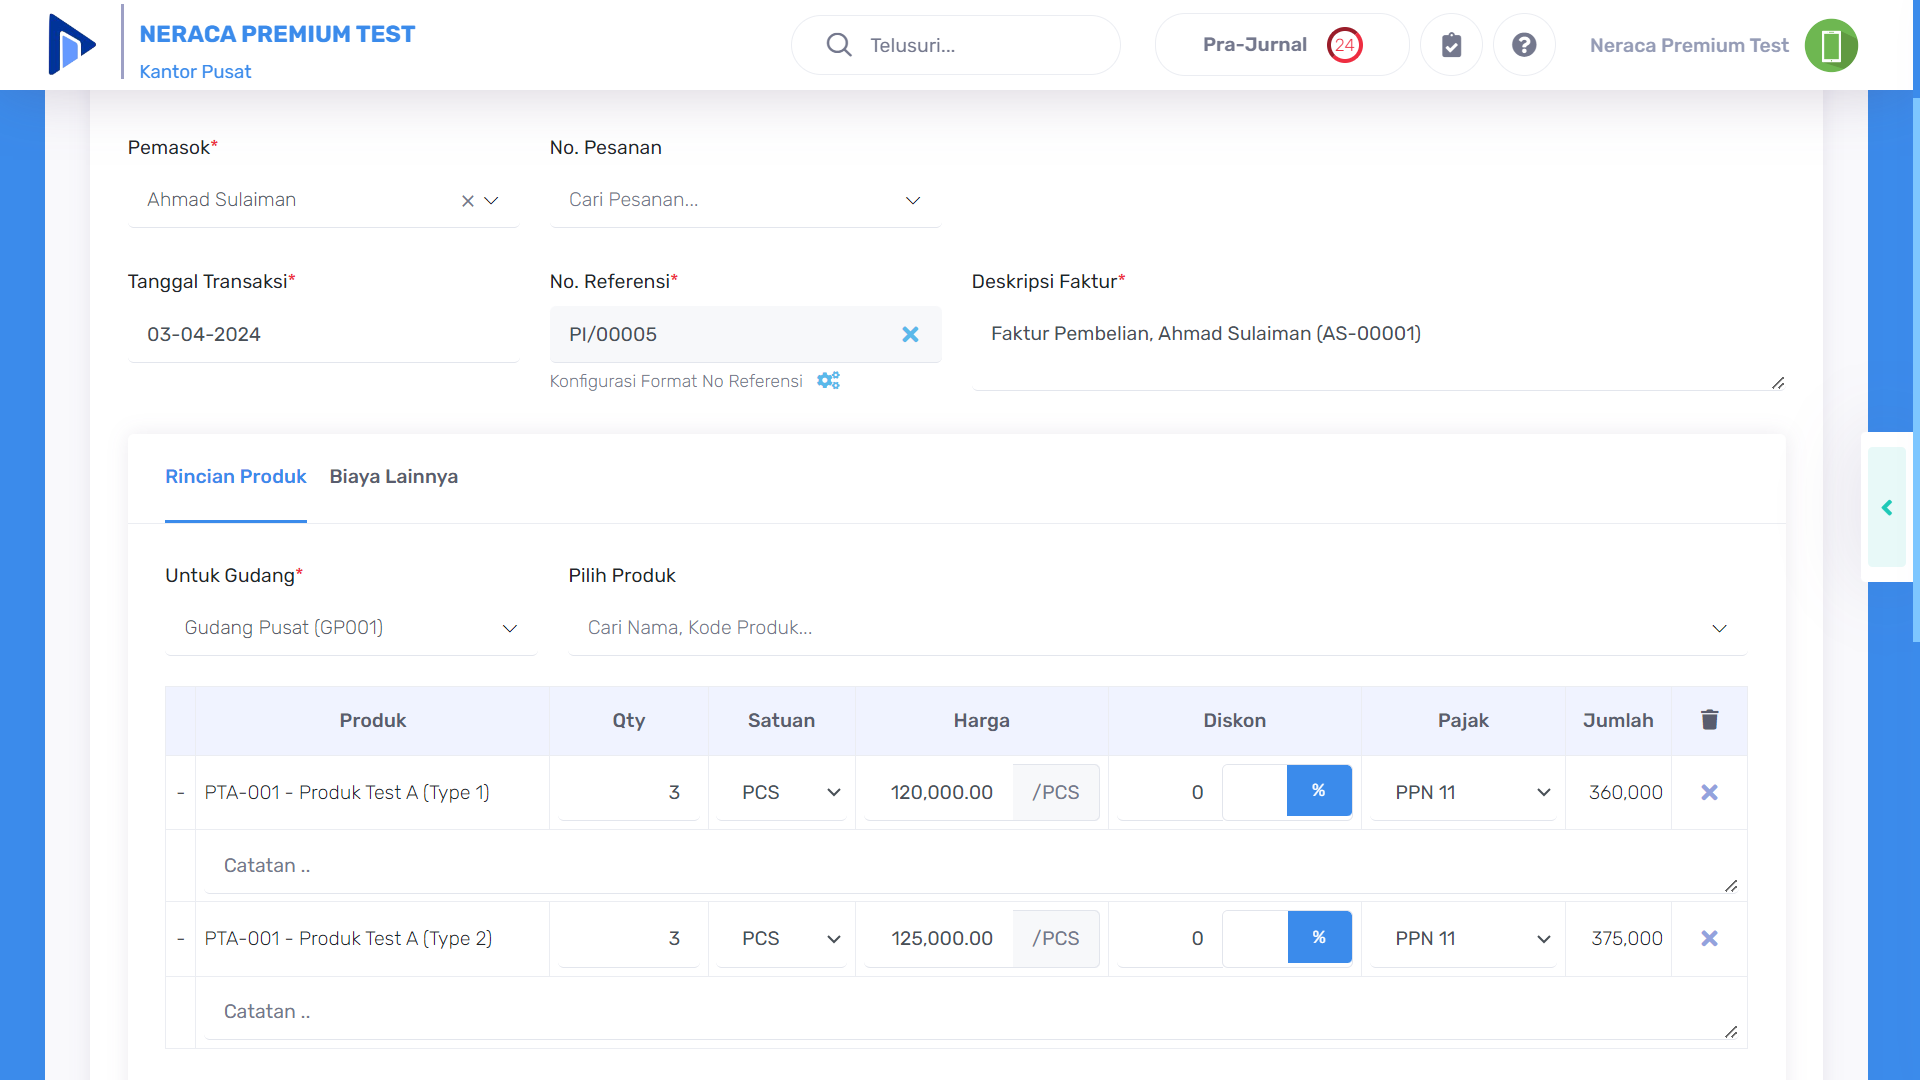
Task: Click Catatan field under Type 2 row
Action: (971, 1011)
